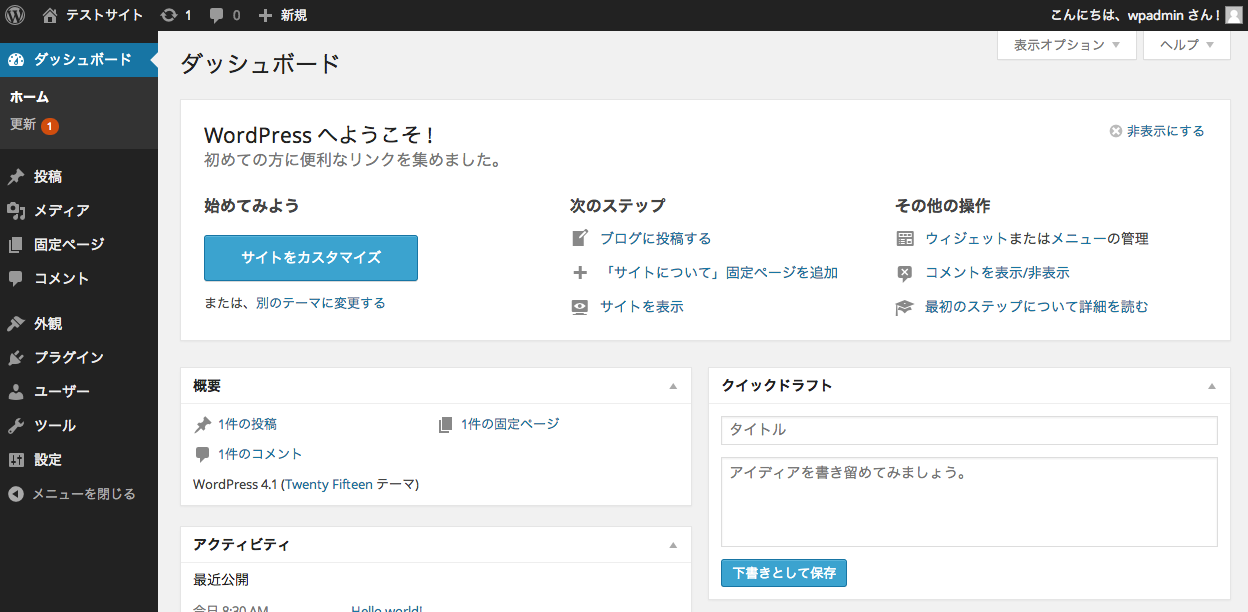The image size is (1248, 612).
Task: Click コメントを表示/非表示 link
Action: click(997, 272)
